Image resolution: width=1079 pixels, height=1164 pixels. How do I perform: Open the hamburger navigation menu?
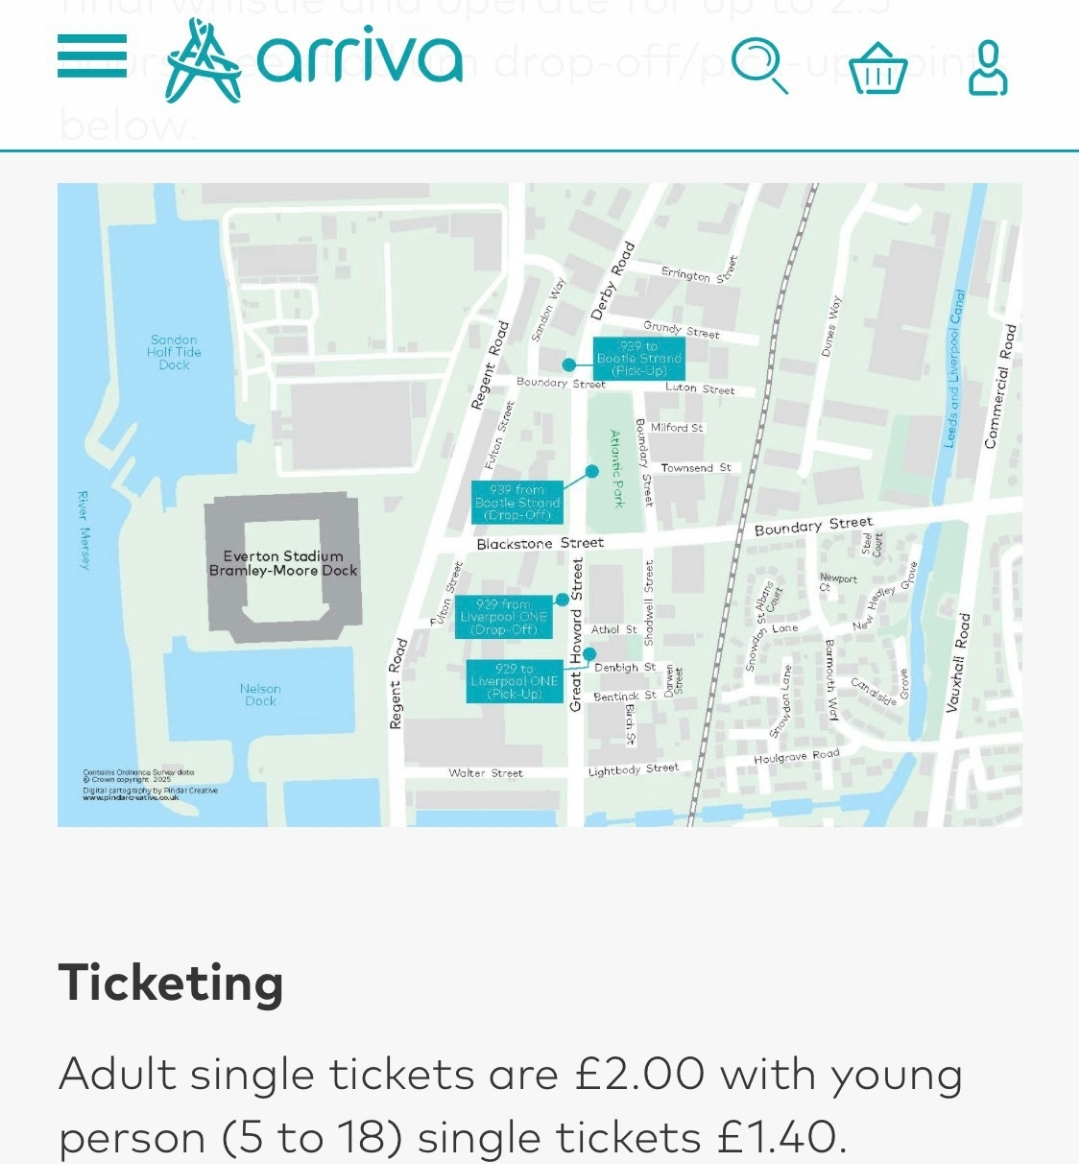[92, 56]
